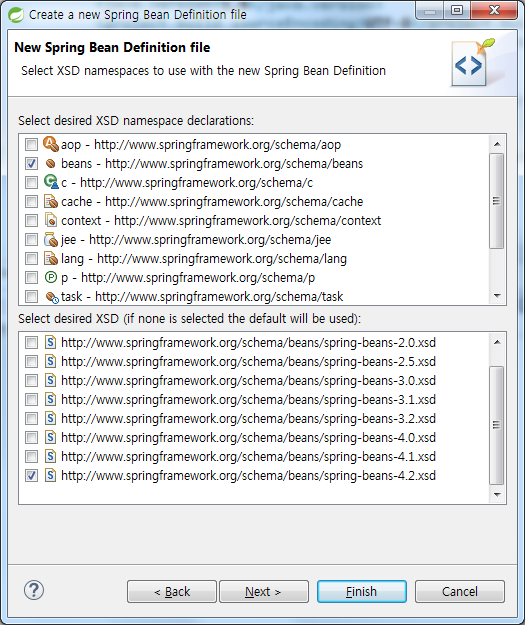Enable the aop namespace checkbox
The image size is (525, 625).
point(31,144)
